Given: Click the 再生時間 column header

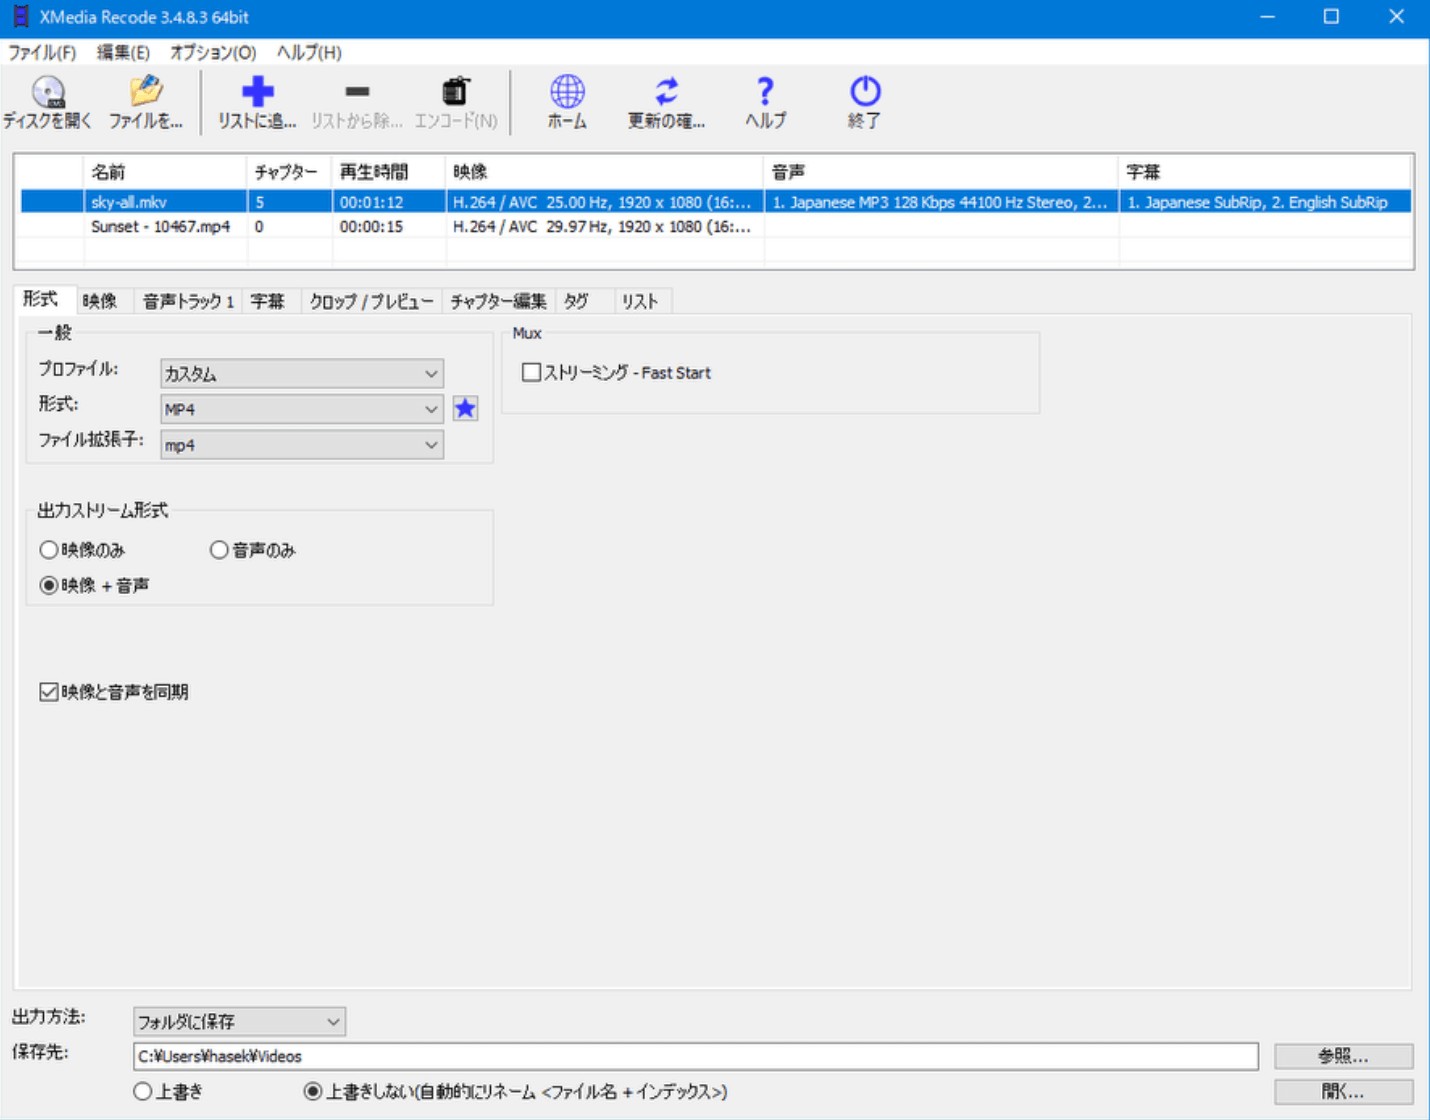Looking at the screenshot, I should coord(388,172).
